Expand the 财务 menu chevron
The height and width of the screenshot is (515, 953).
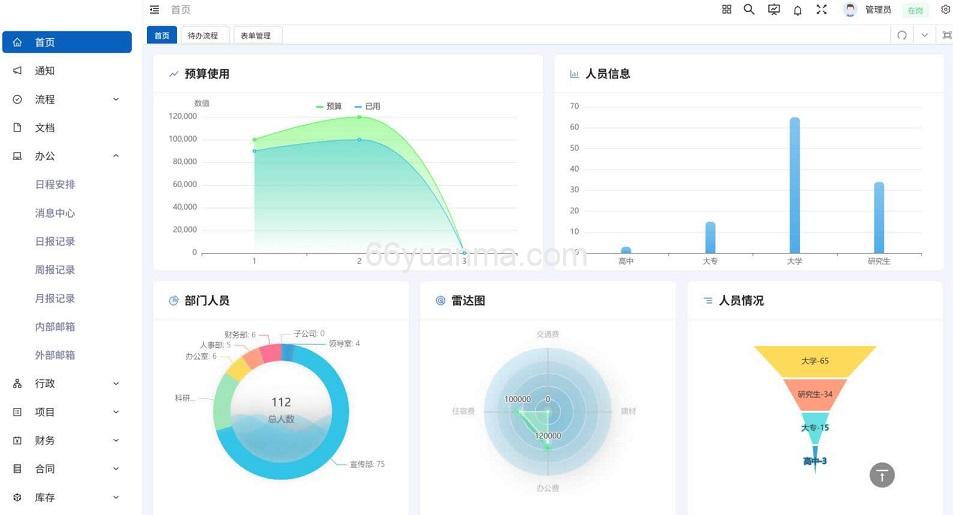116,440
